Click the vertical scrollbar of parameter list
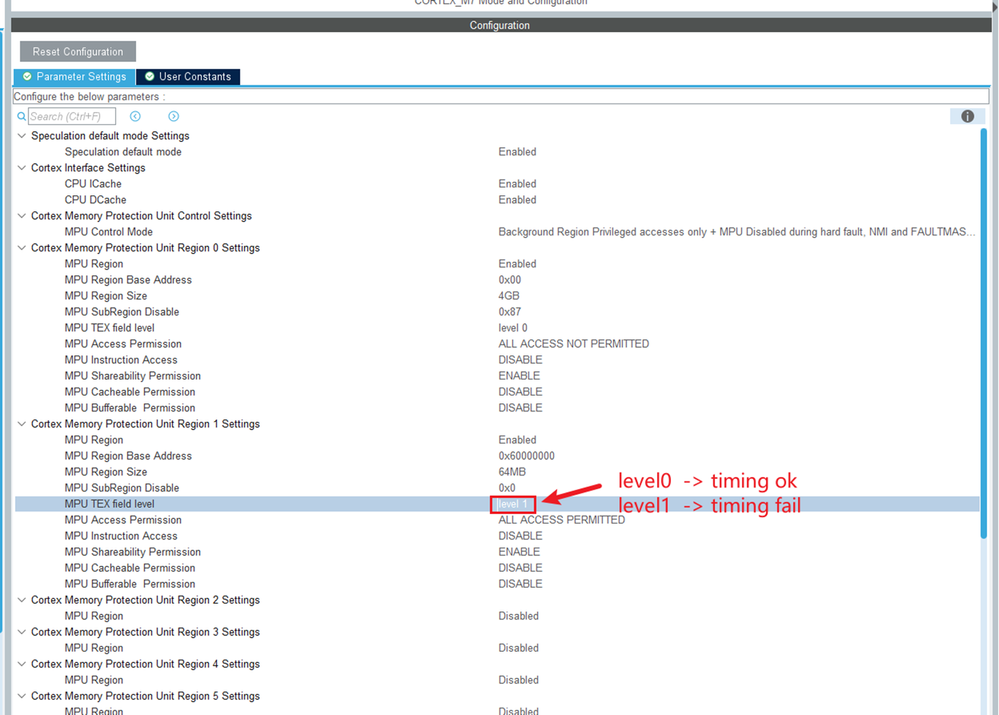The width and height of the screenshot is (999, 715). [984, 331]
